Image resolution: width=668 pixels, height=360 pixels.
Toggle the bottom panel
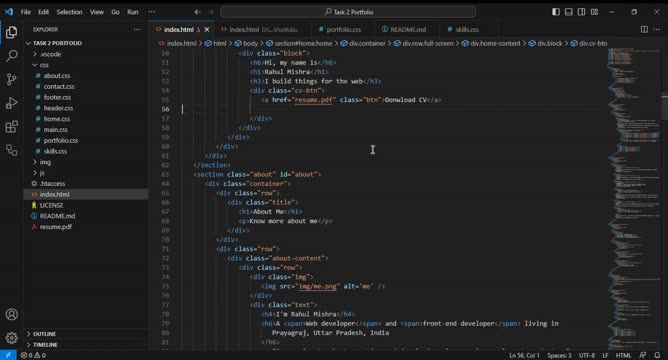[x=569, y=12]
